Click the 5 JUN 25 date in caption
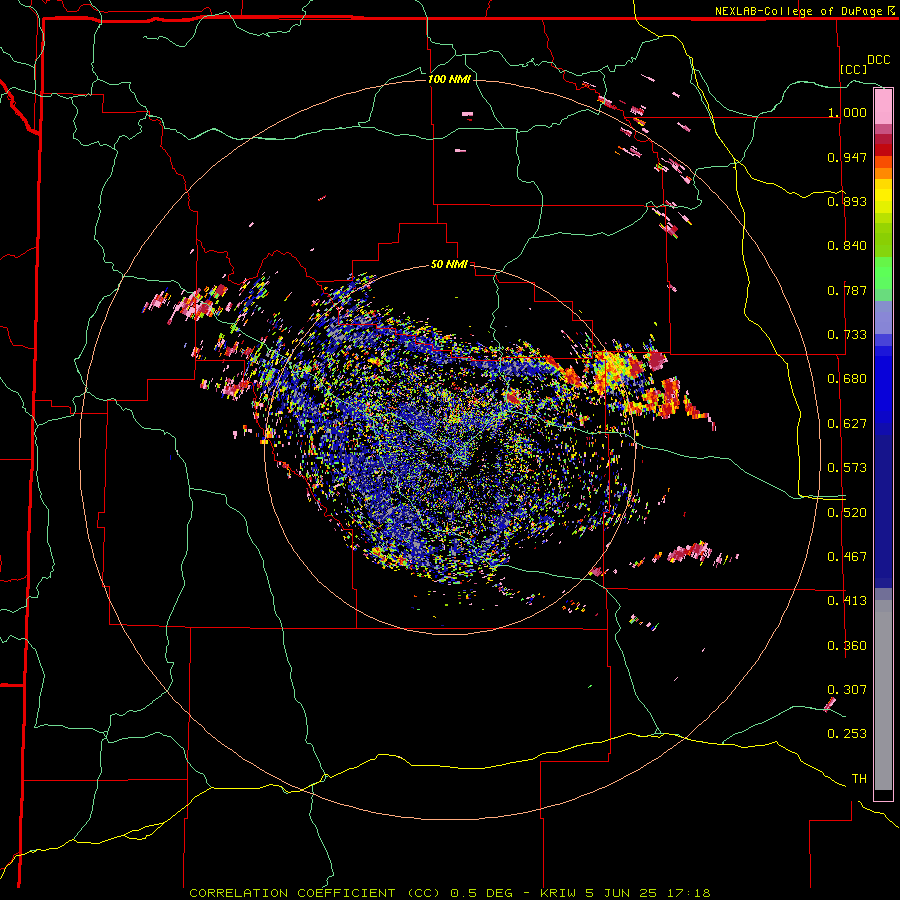The width and height of the screenshot is (900, 900). pos(621,893)
